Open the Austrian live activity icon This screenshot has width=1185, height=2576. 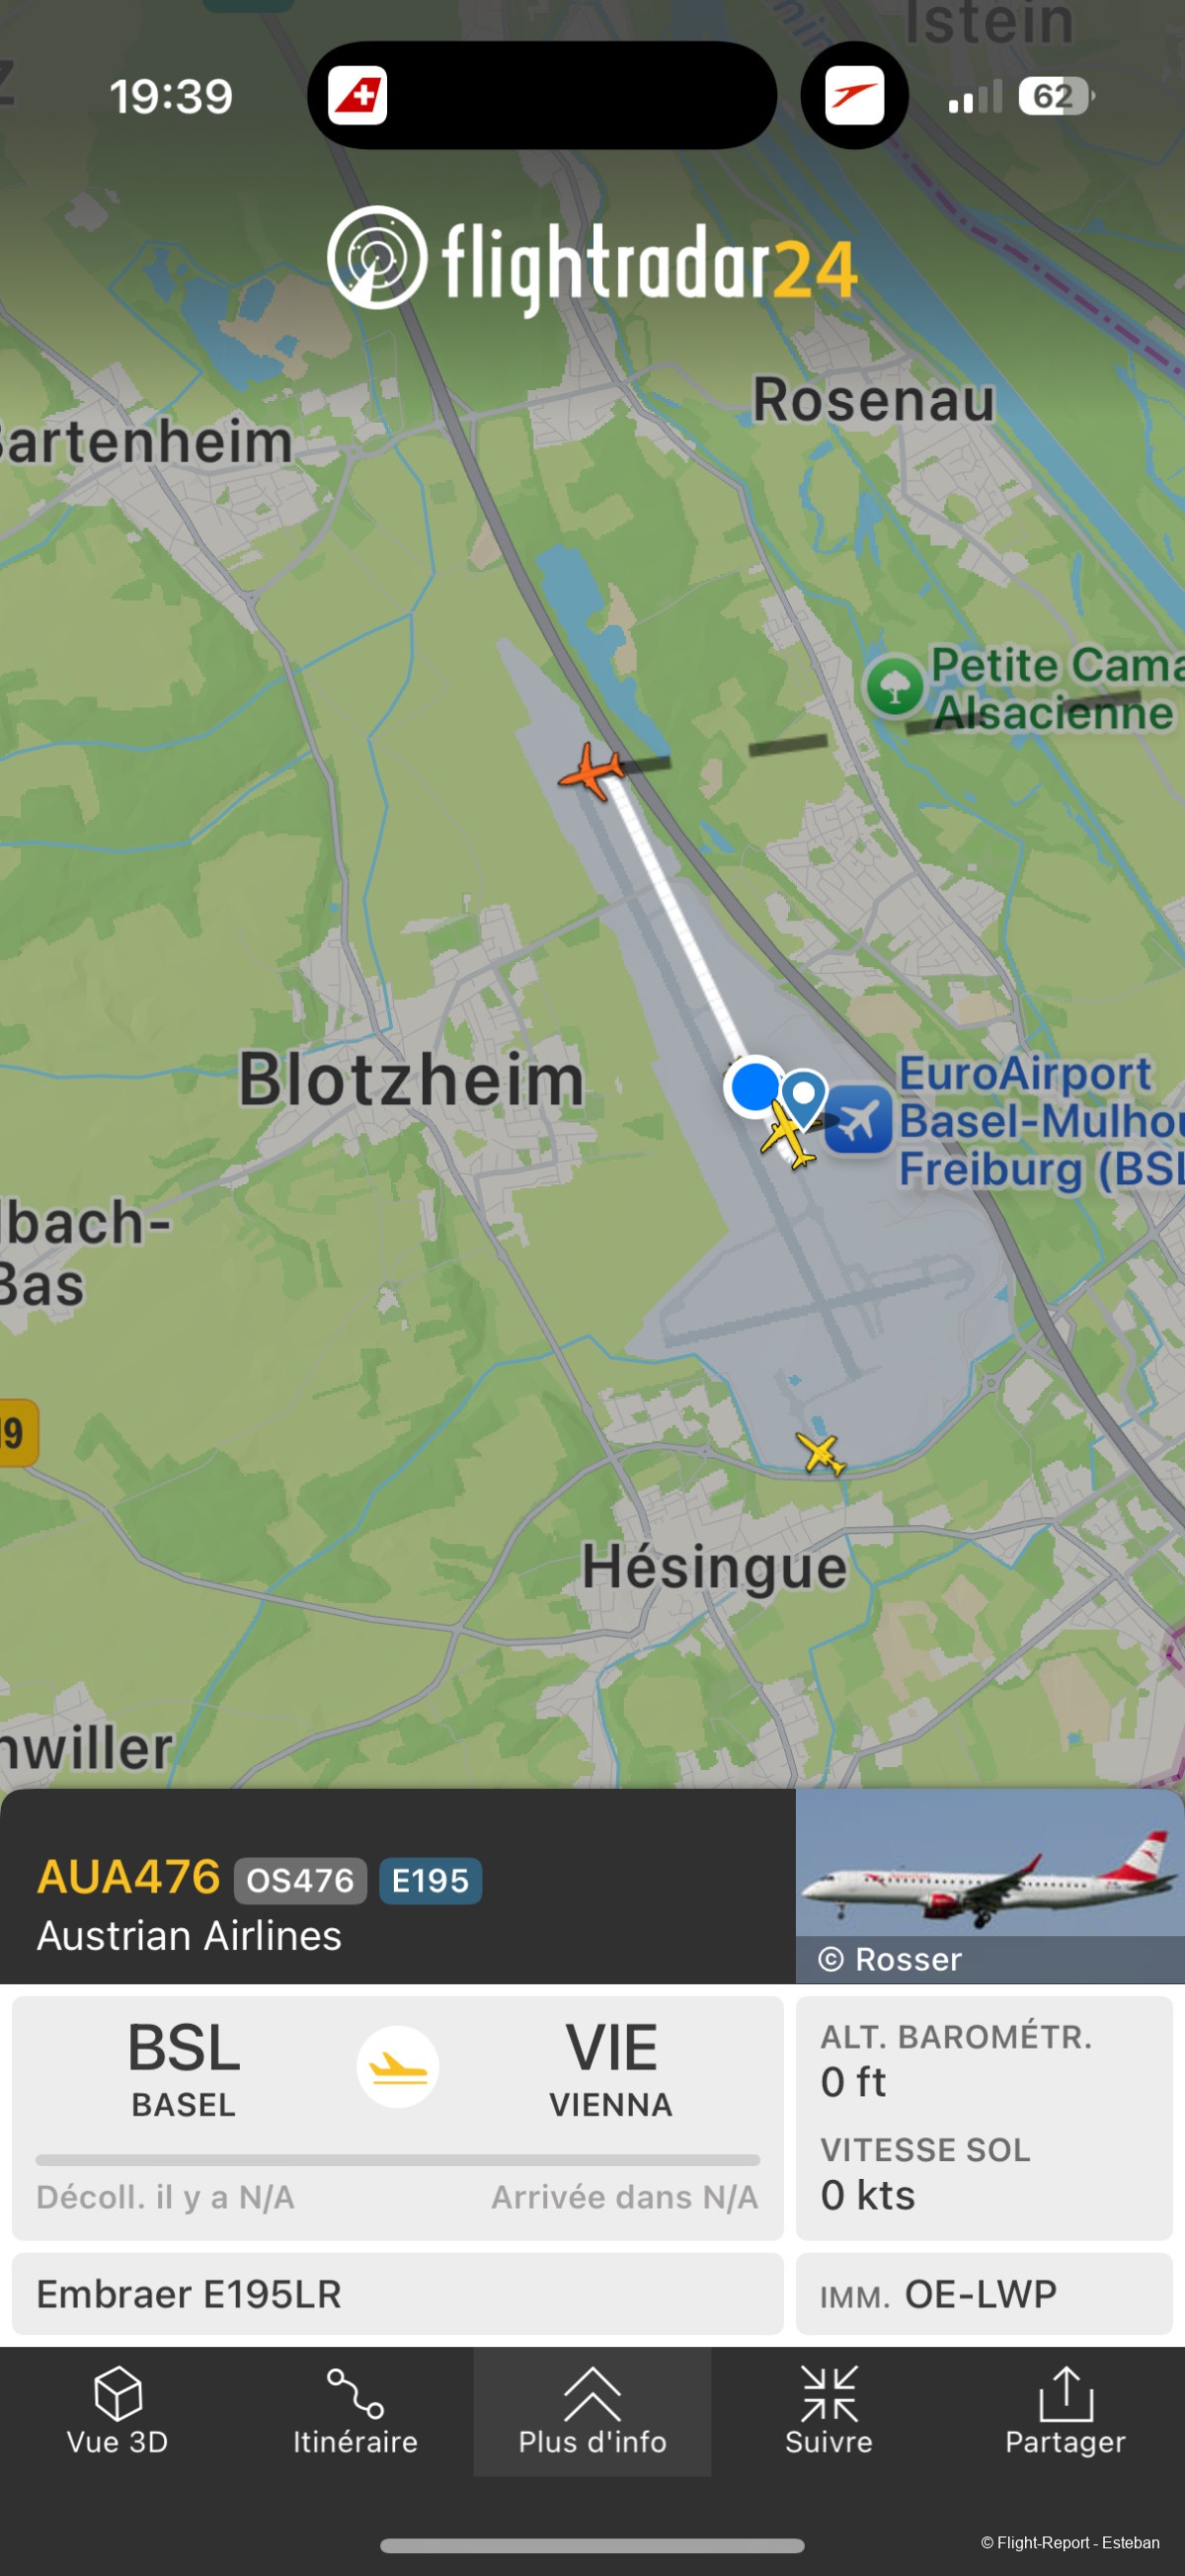click(854, 96)
